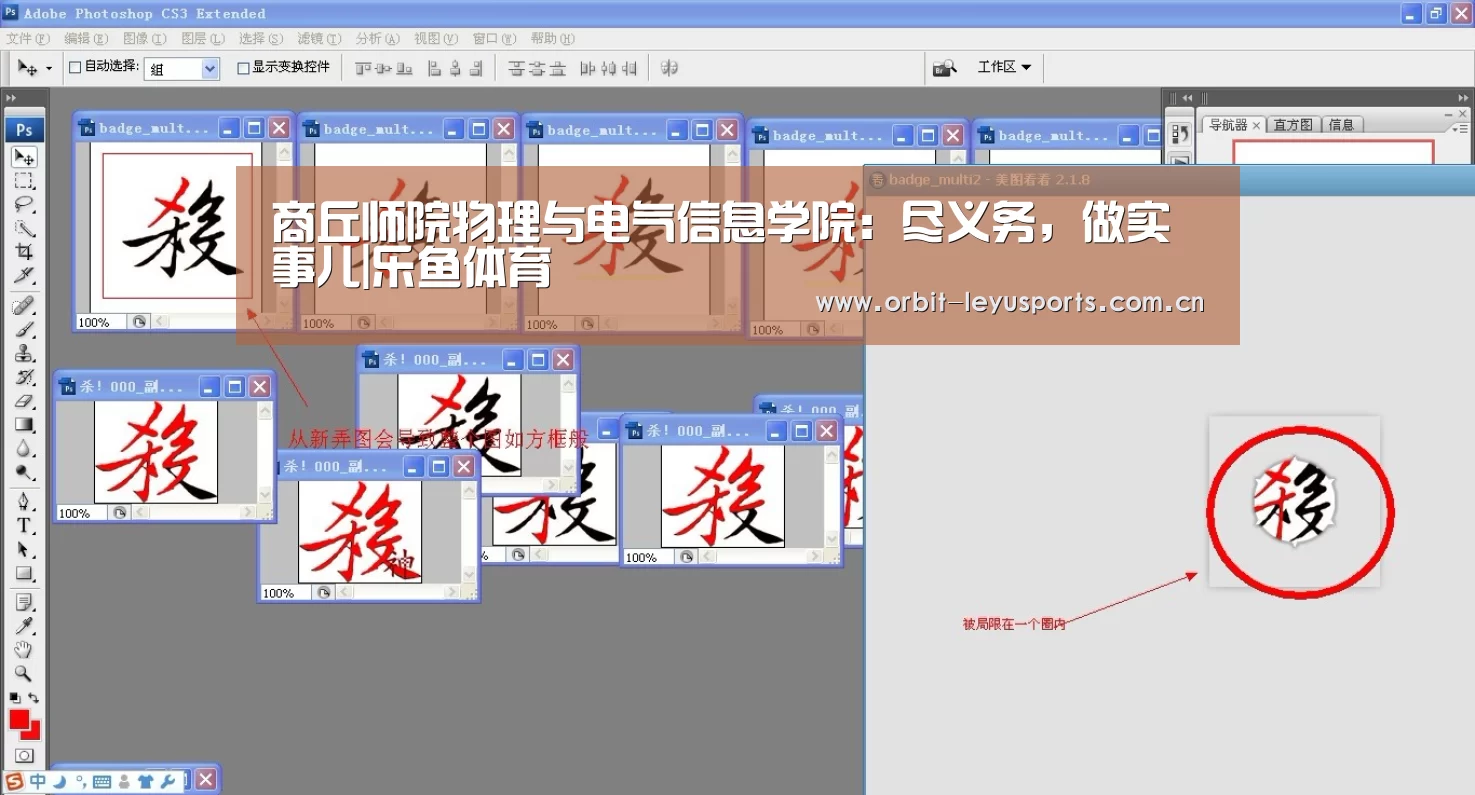Click the Auto-Align Layers icon
Screen dimensions: 1475x795
click(x=669, y=68)
